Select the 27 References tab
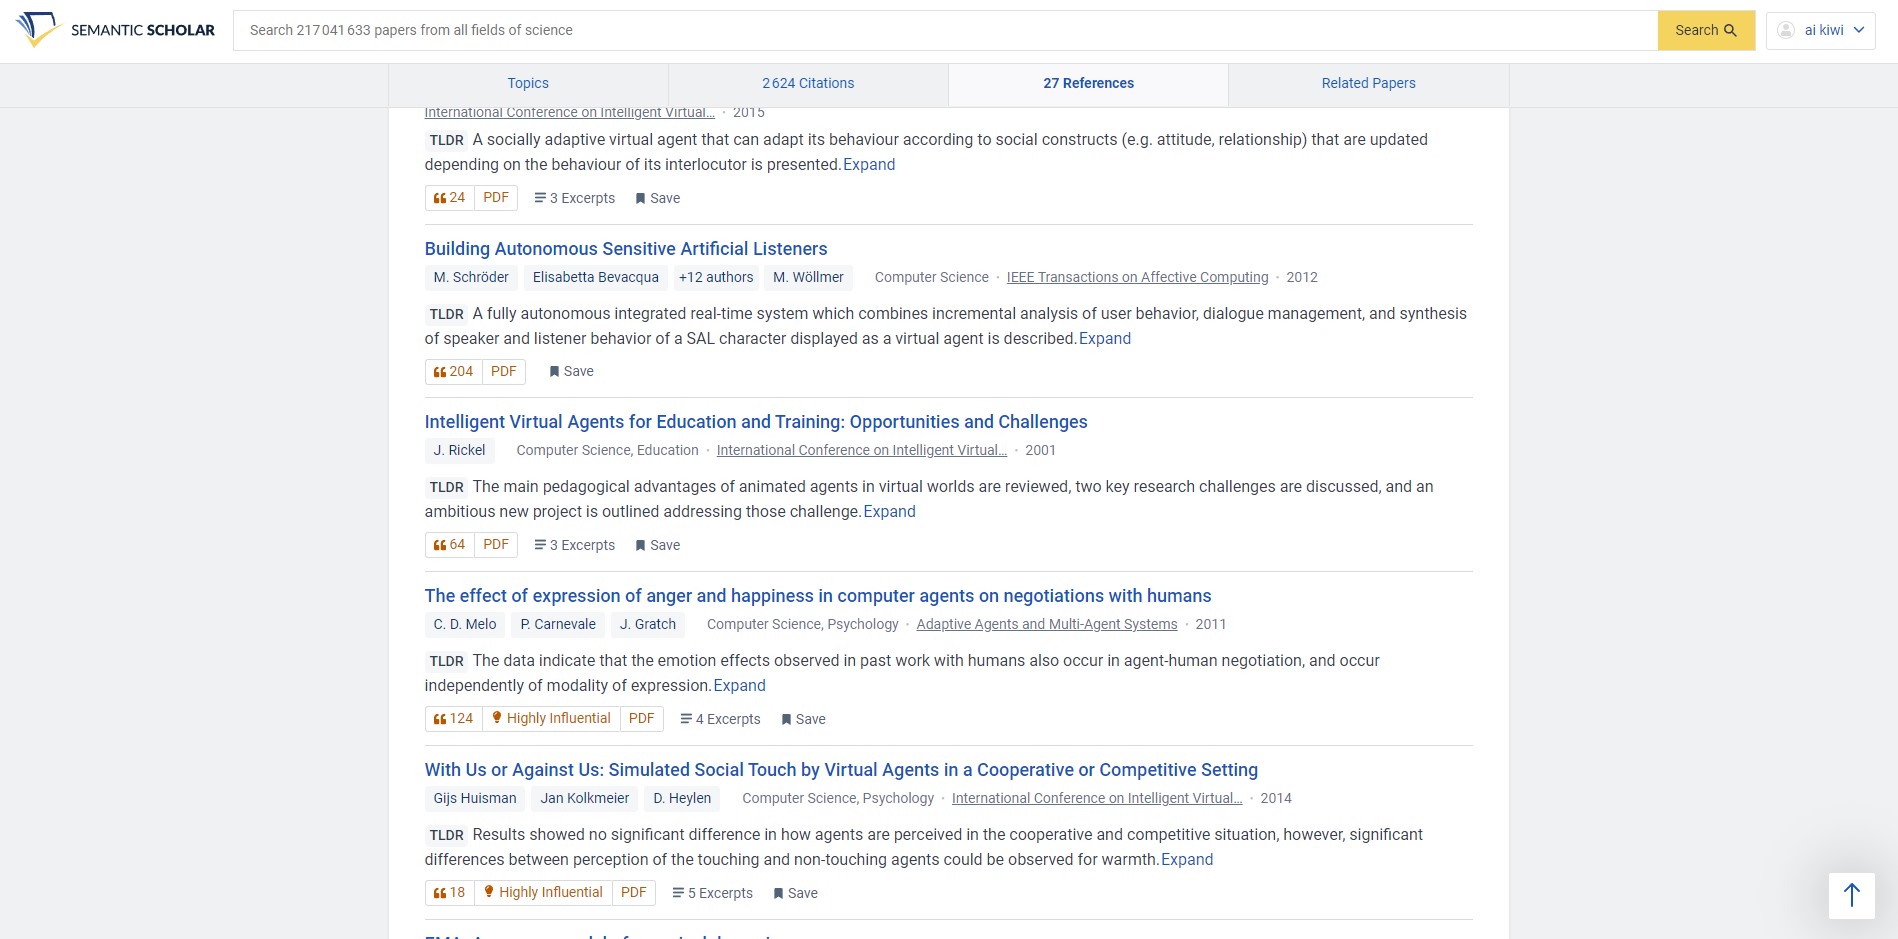 point(1088,83)
